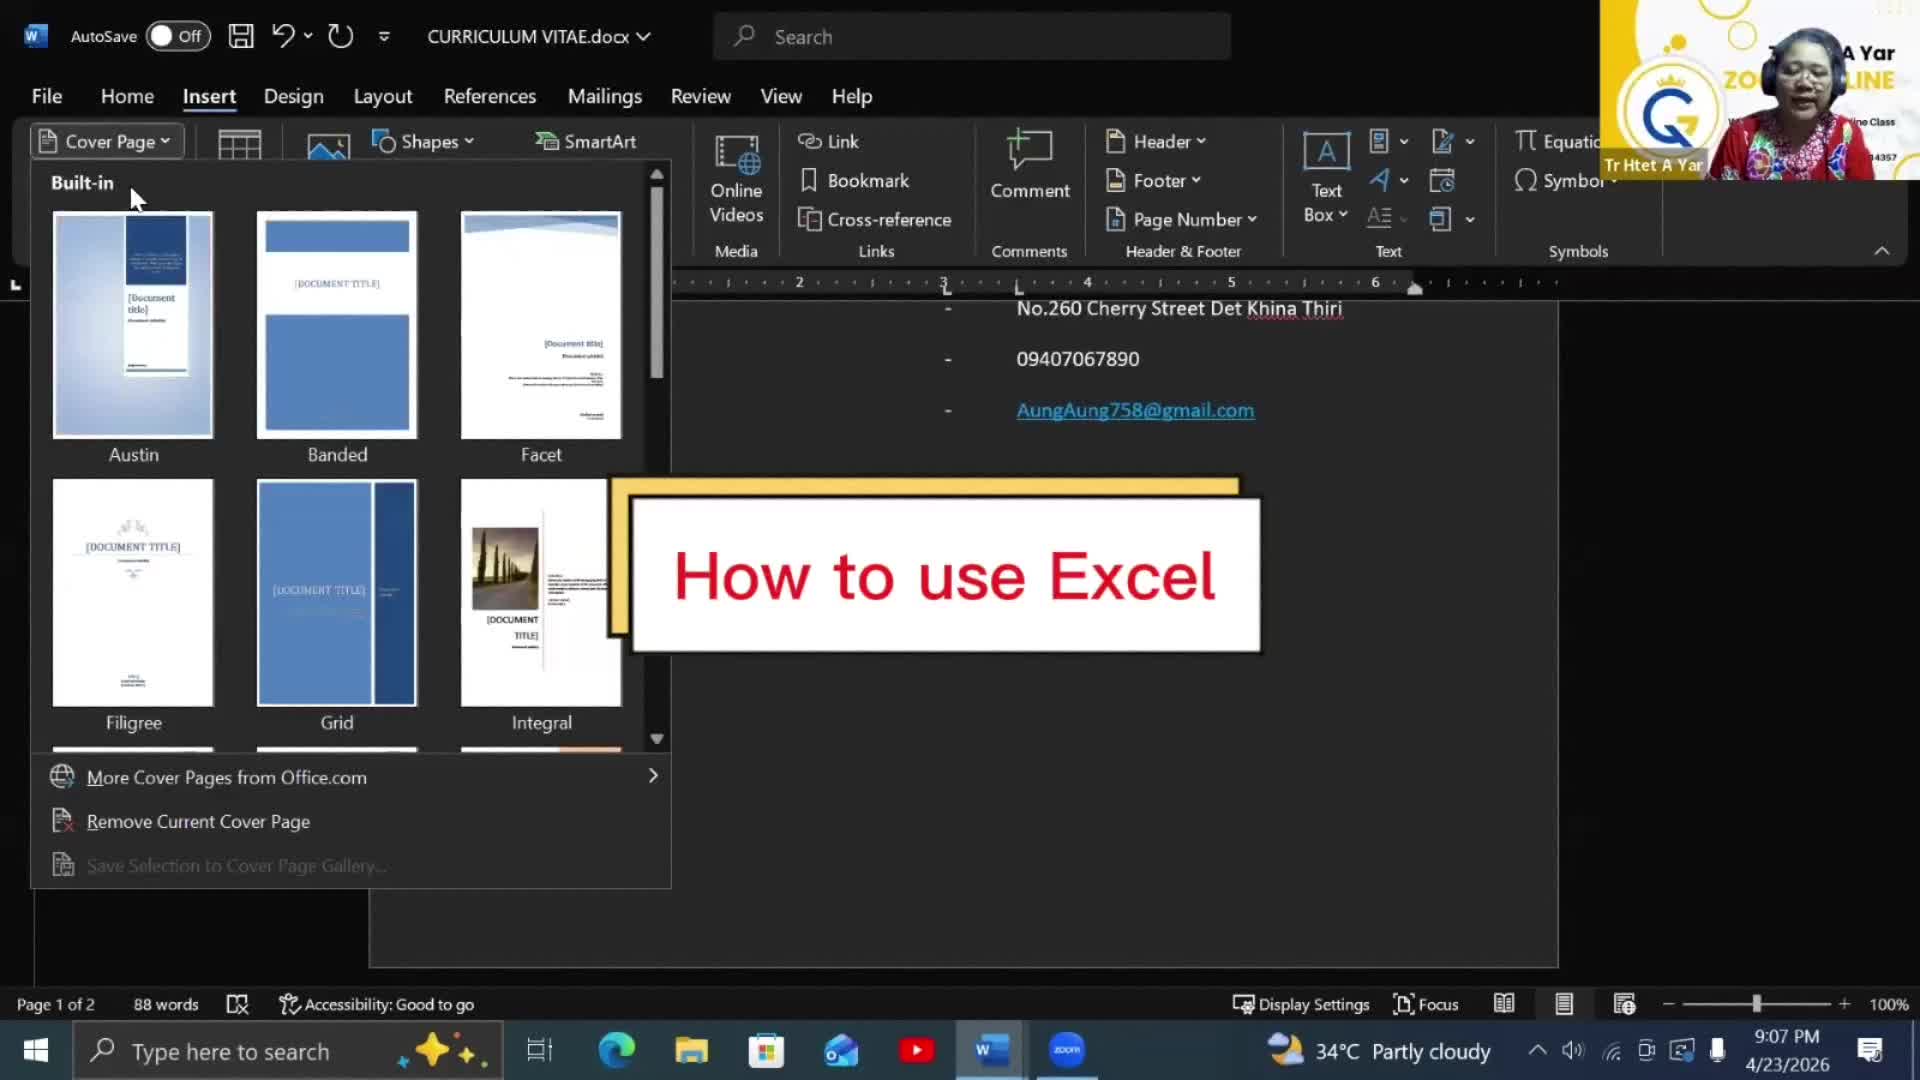Open Accessibility: Good to go checker

[x=376, y=1004]
